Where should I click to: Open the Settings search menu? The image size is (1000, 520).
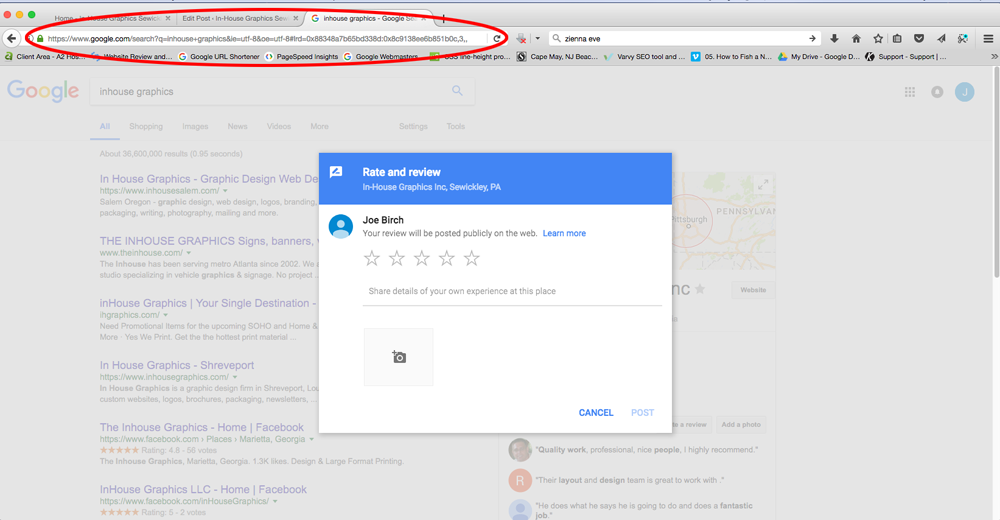[413, 126]
